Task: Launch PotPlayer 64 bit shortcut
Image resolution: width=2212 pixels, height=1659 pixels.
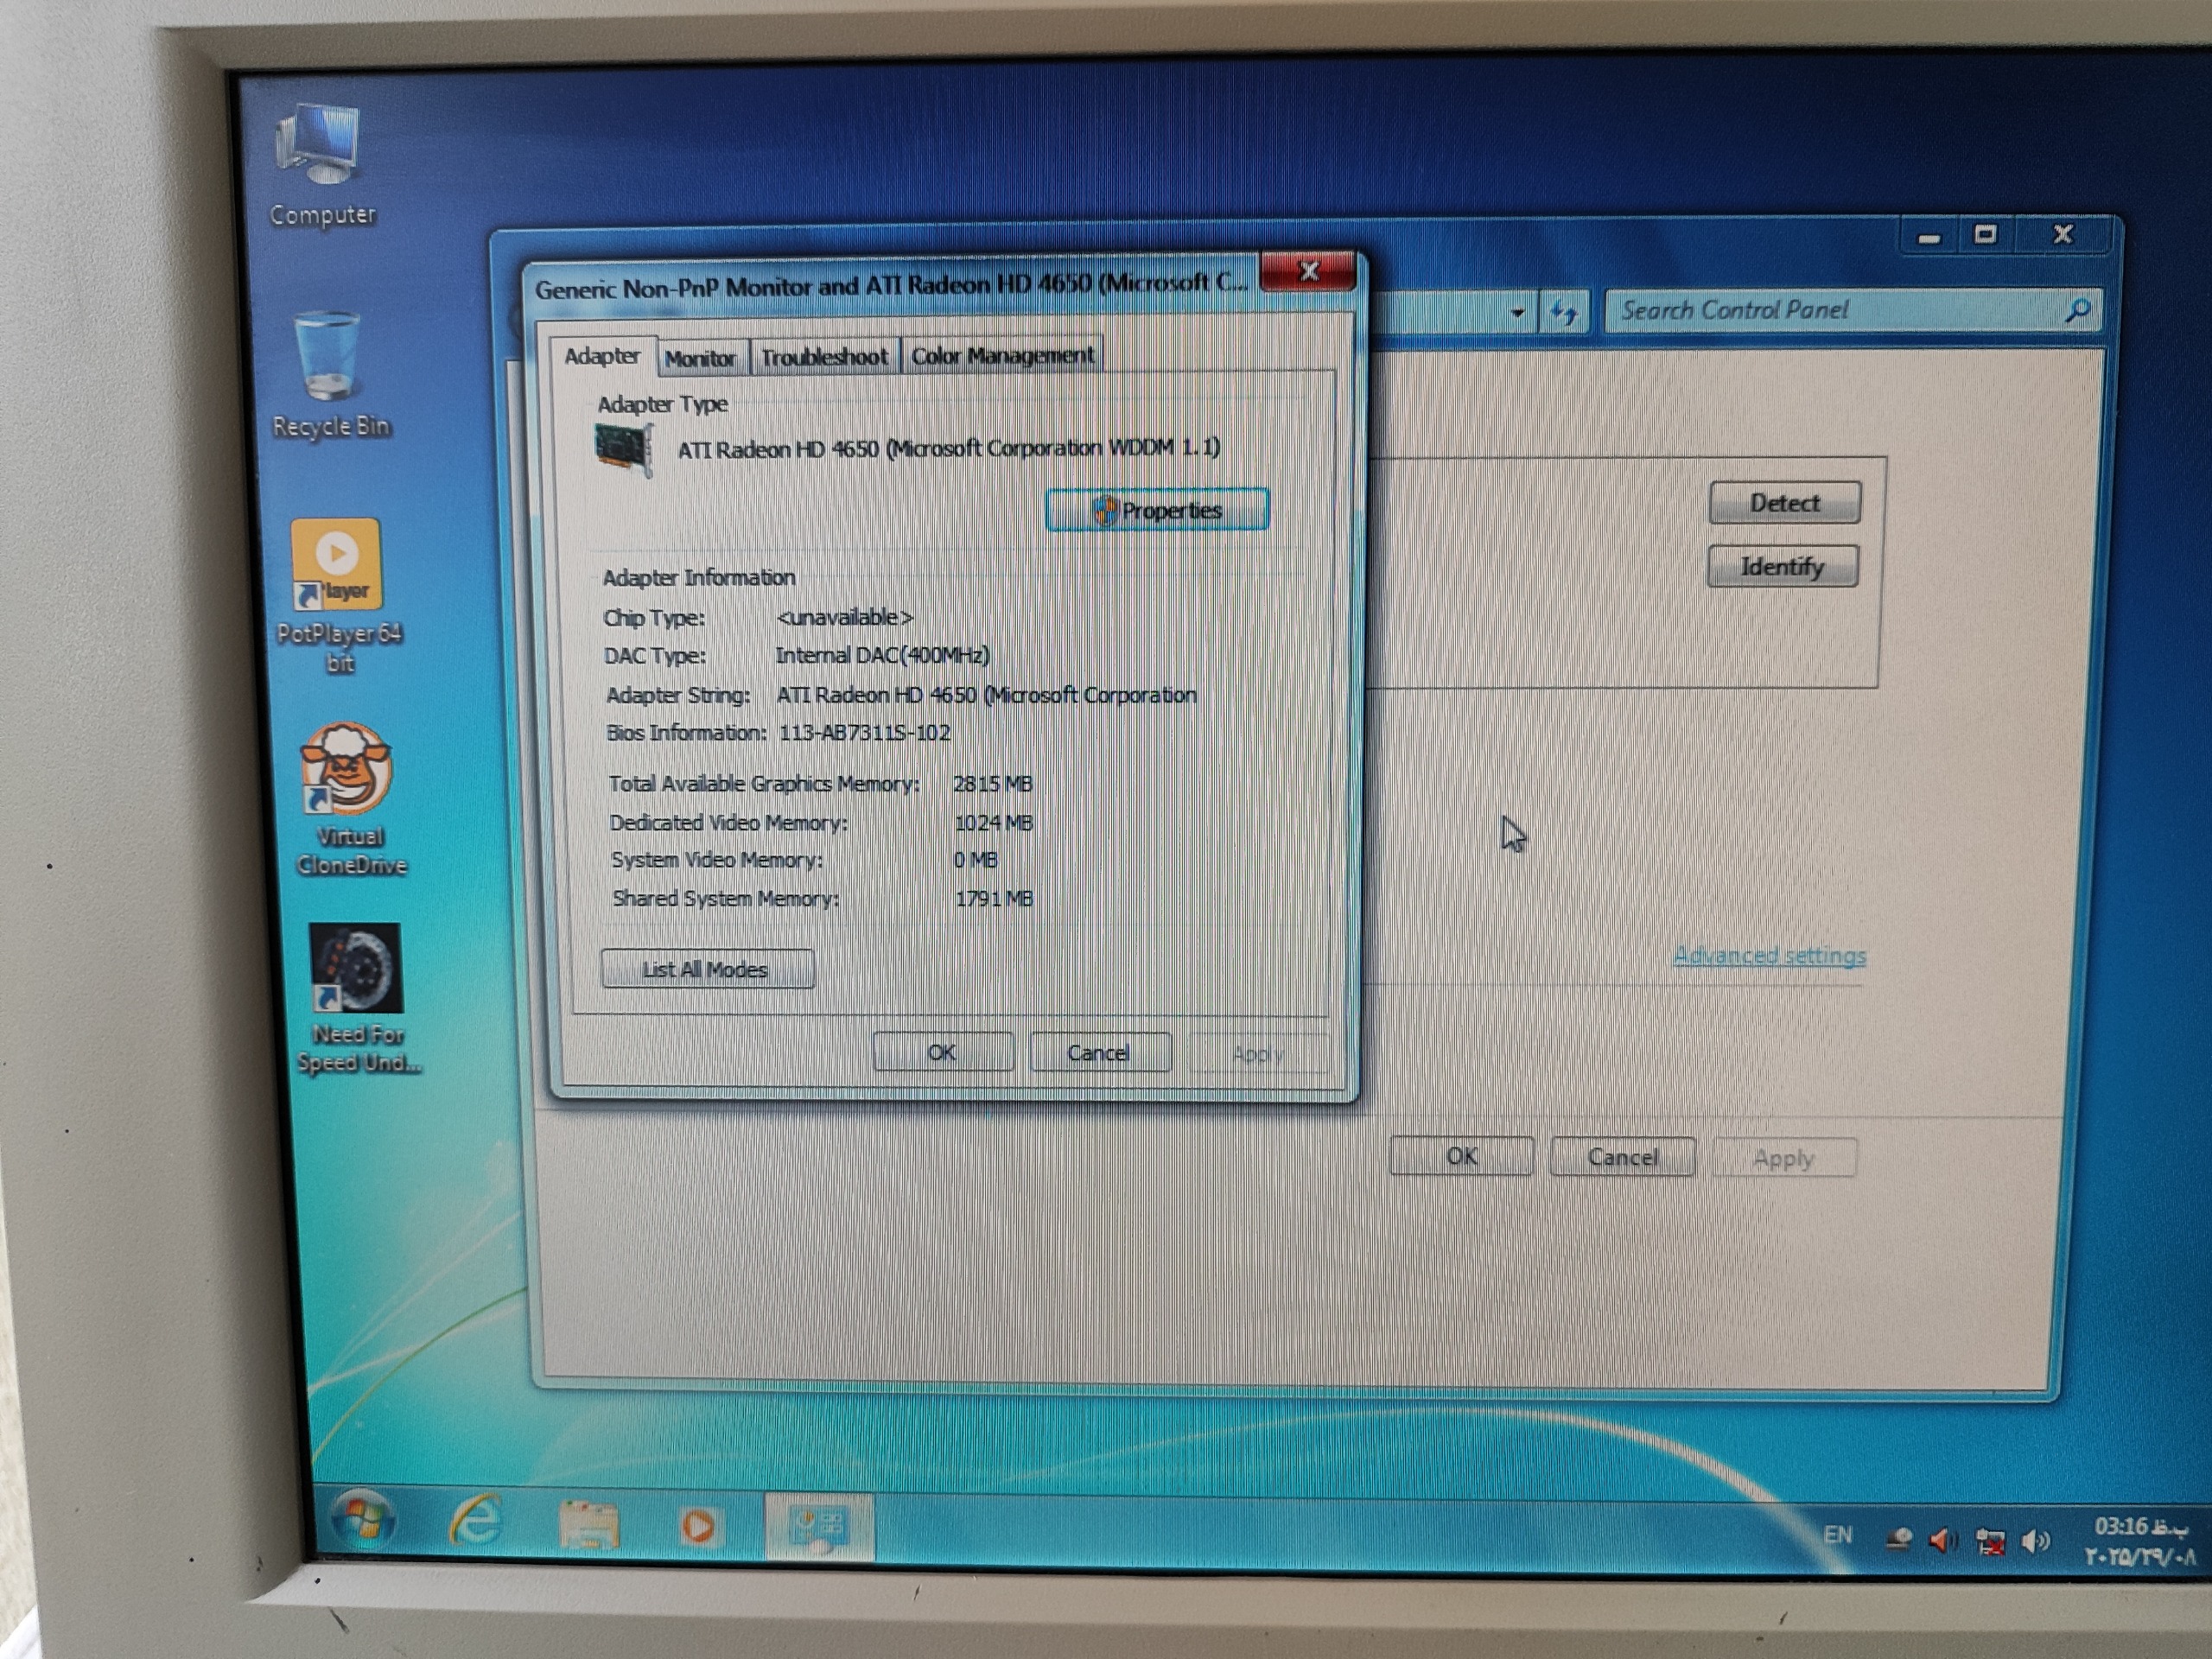Action: 340,595
